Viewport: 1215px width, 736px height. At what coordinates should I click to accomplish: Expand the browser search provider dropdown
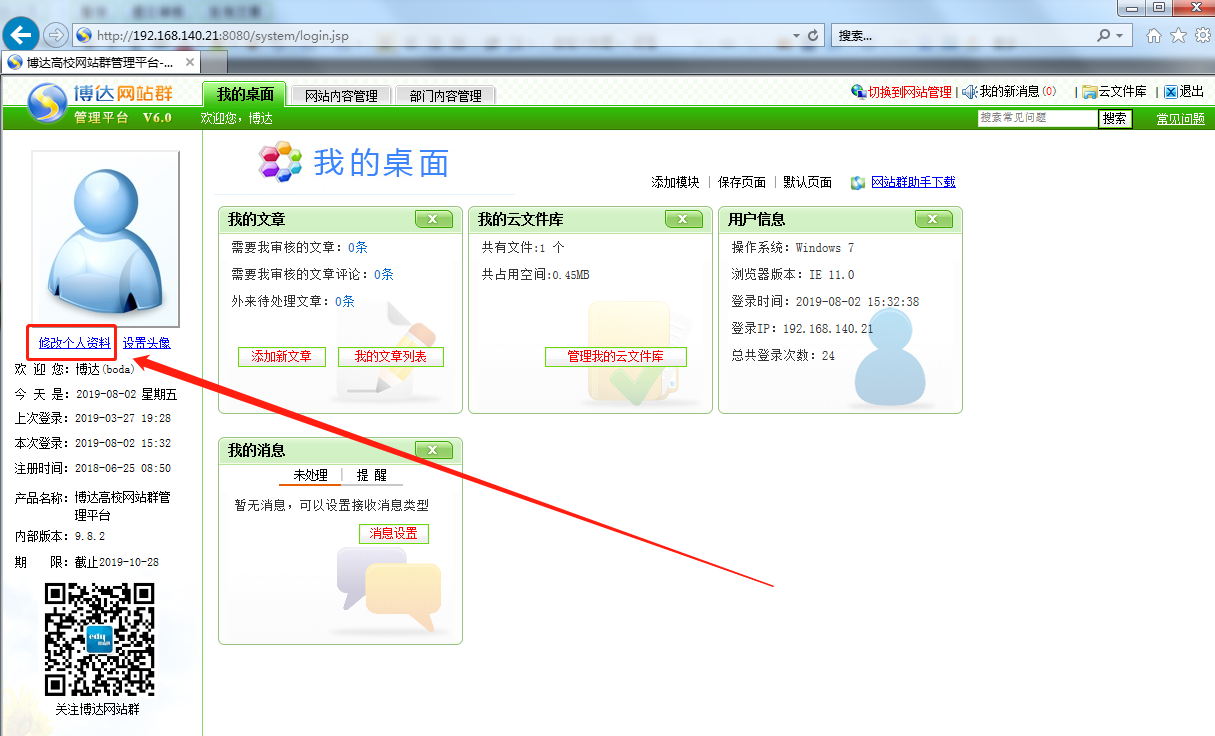tap(1119, 35)
